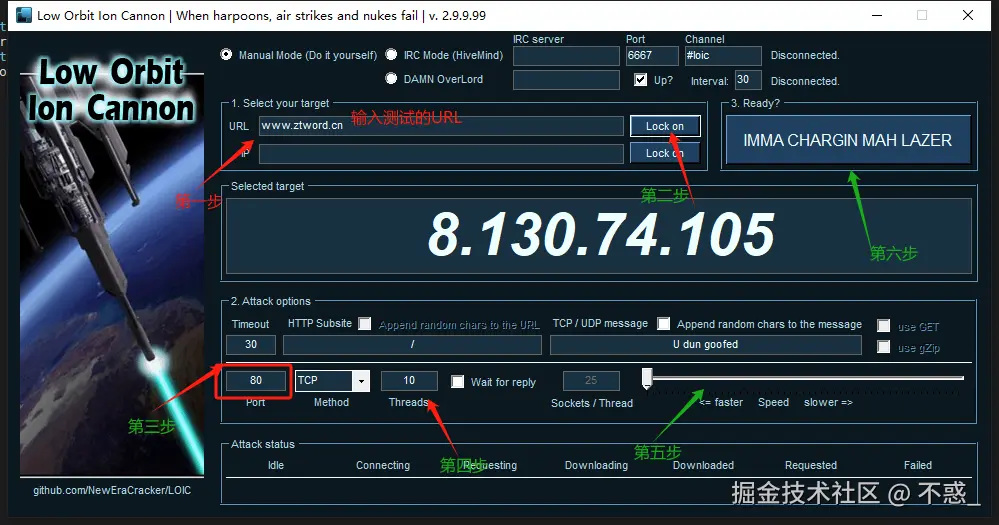The image size is (999, 525).
Task: Click the Threads field showing 10
Action: pyautogui.click(x=409, y=380)
